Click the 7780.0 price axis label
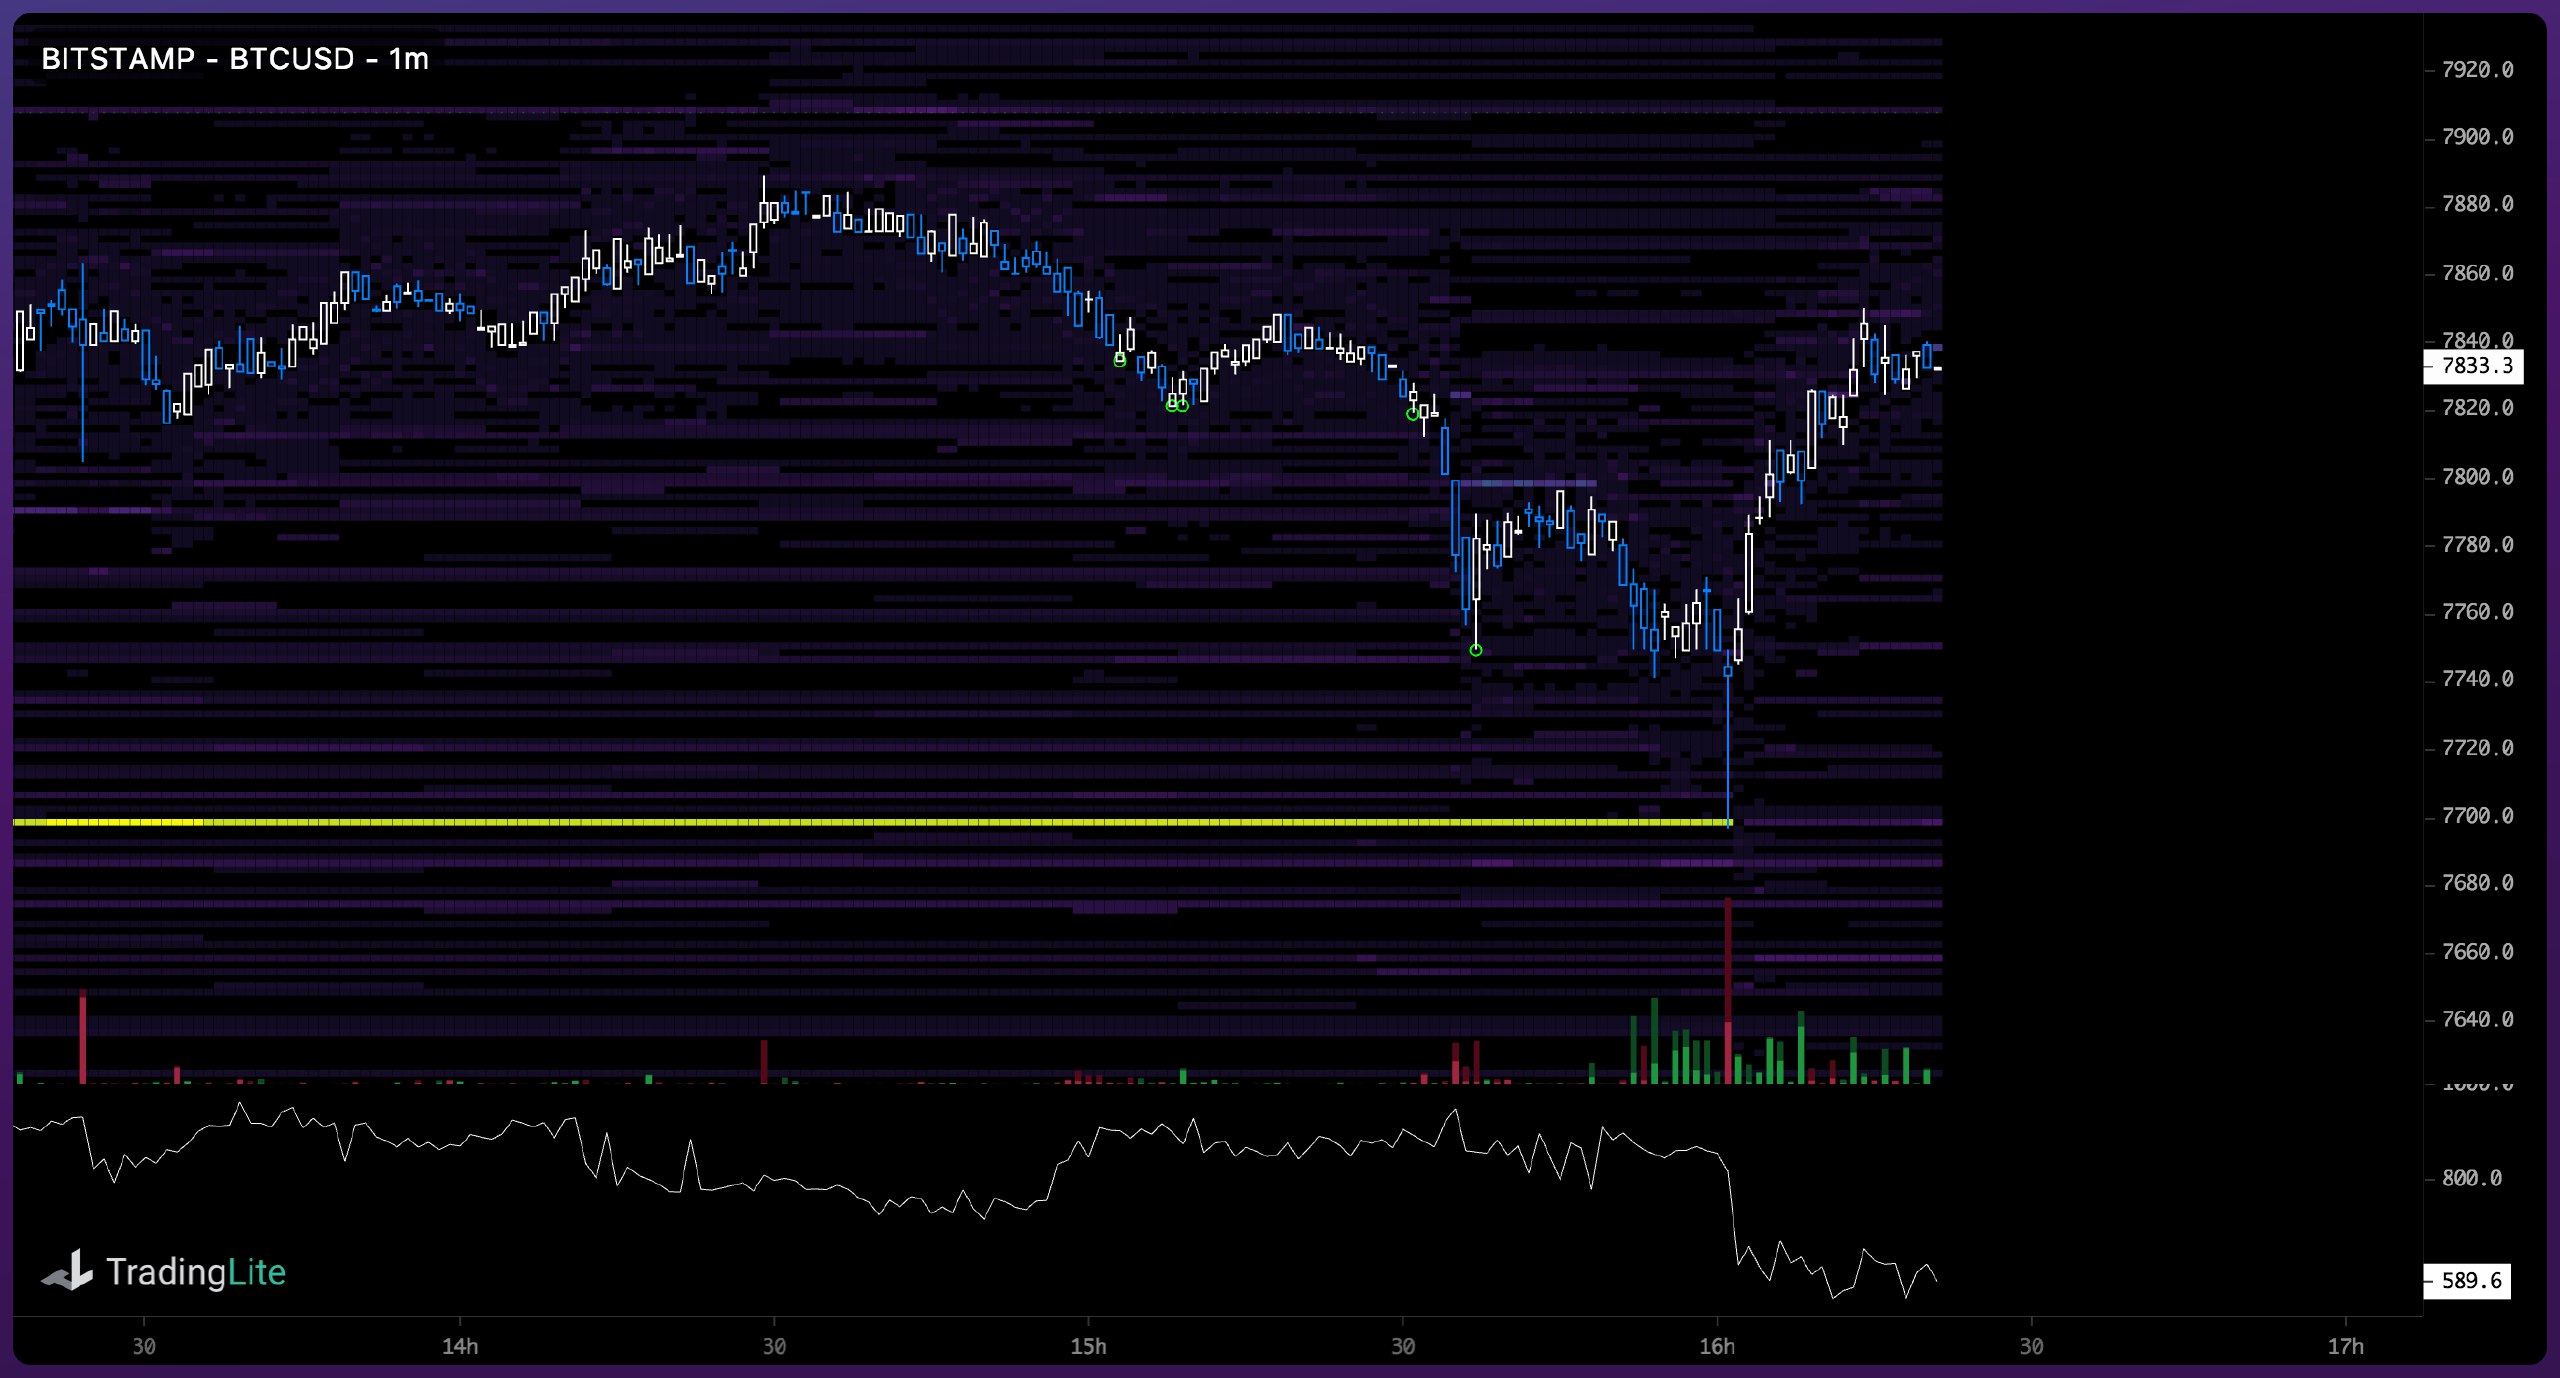The image size is (2560, 1378). coord(2477,545)
